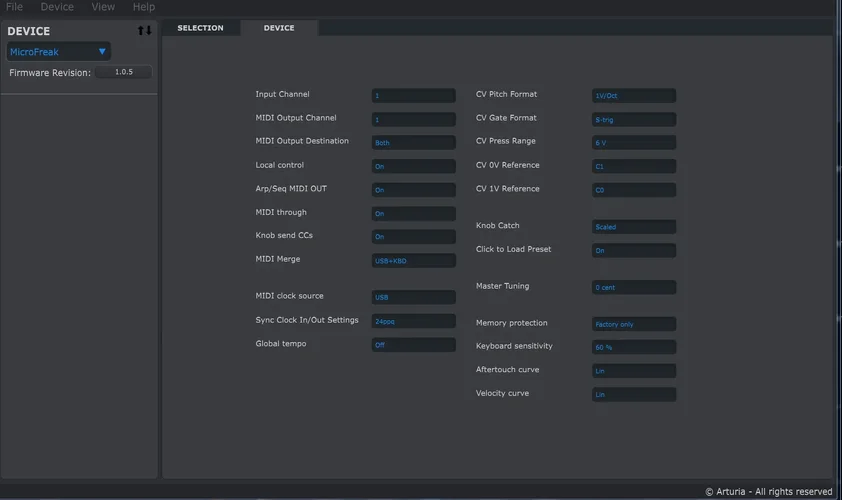Toggle Knob send CCs value
The height and width of the screenshot is (500, 842).
tap(413, 237)
